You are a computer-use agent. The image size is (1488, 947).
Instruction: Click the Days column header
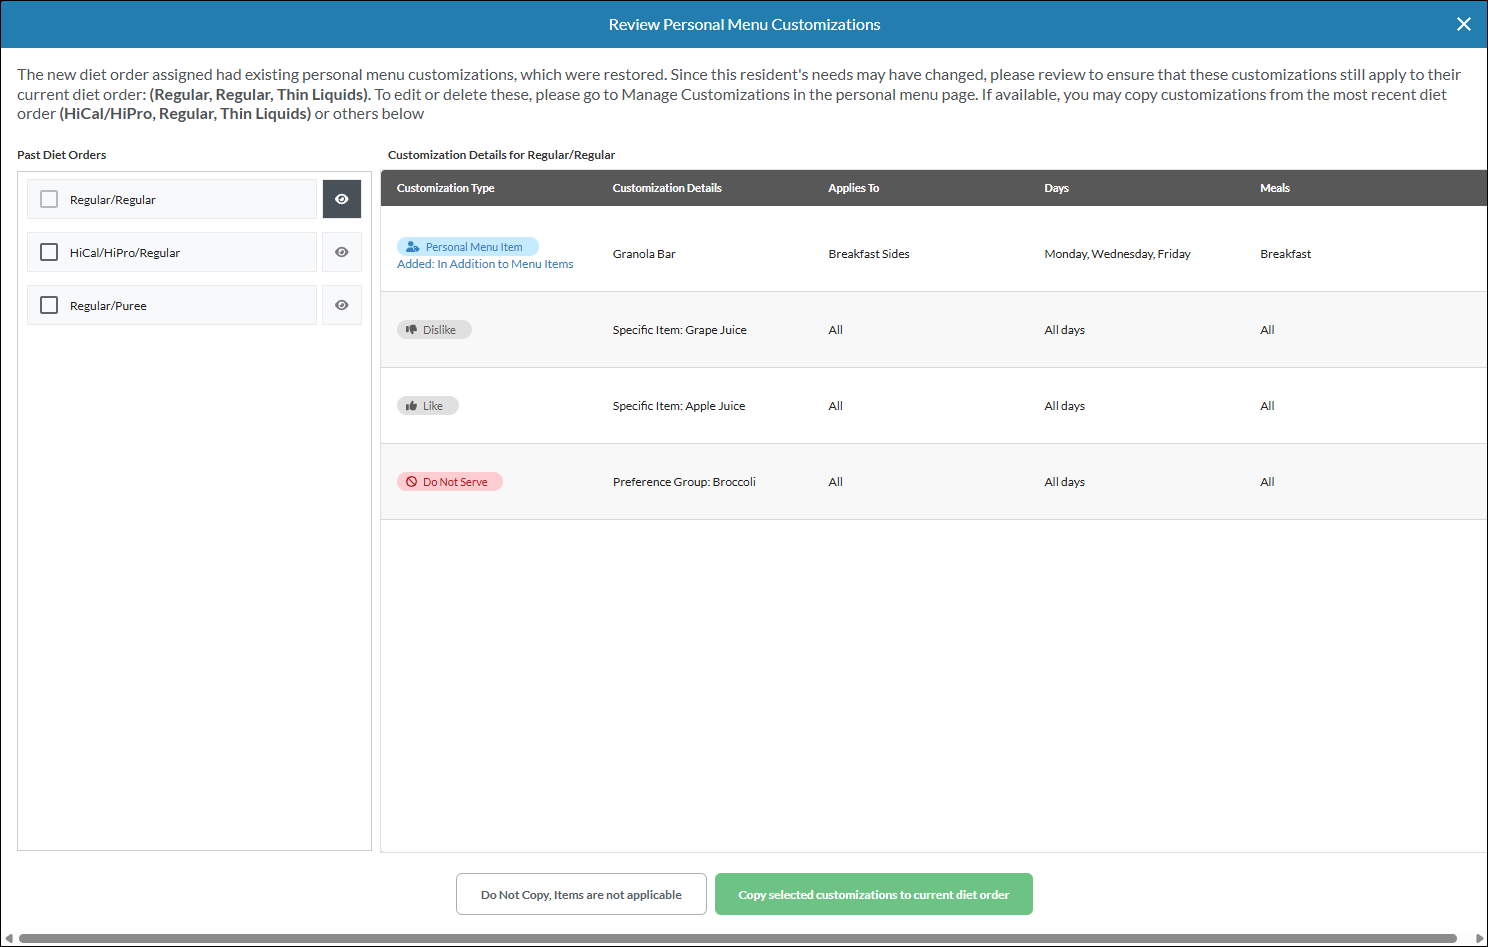click(1057, 188)
